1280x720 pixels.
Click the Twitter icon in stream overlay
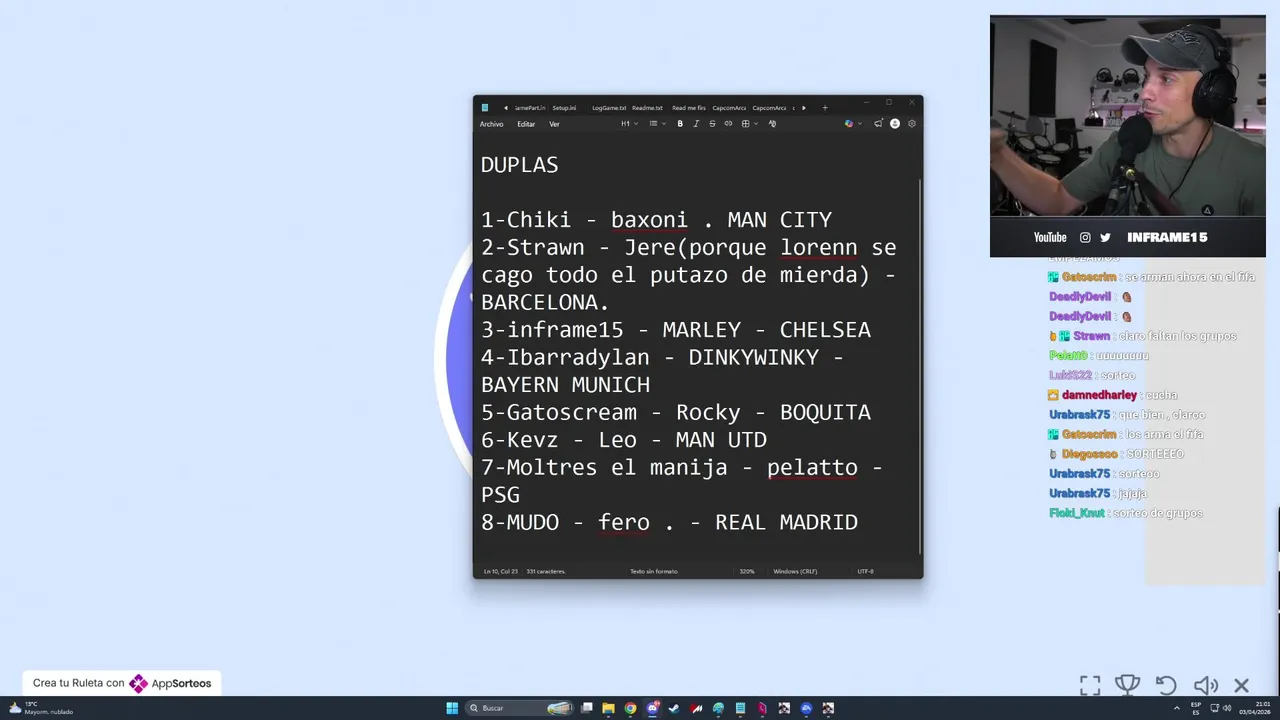[1105, 238]
